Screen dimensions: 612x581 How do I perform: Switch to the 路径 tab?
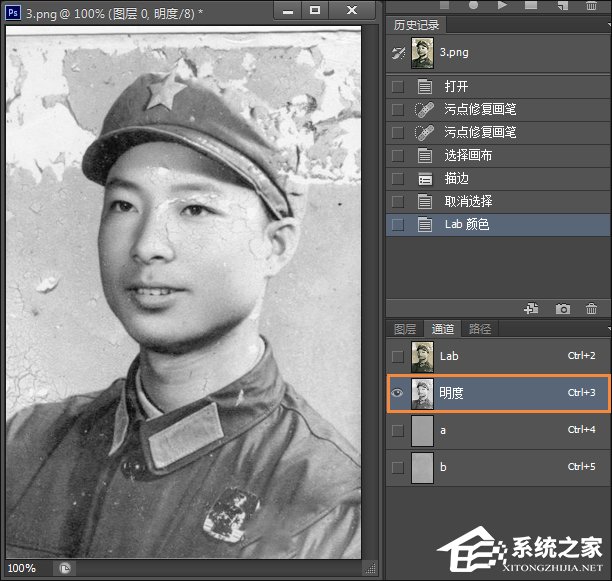click(480, 329)
